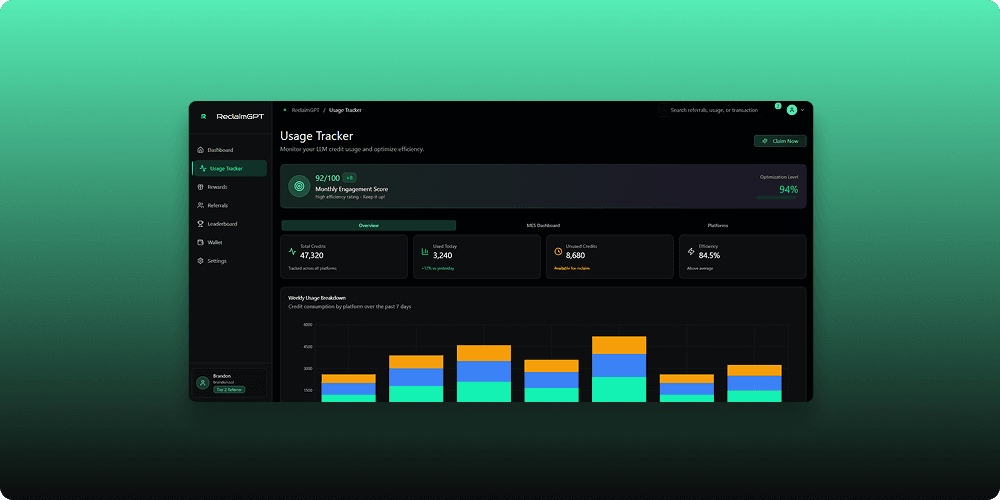This screenshot has width=1000, height=500.
Task: Click the notification badge in top bar
Action: (x=778, y=106)
